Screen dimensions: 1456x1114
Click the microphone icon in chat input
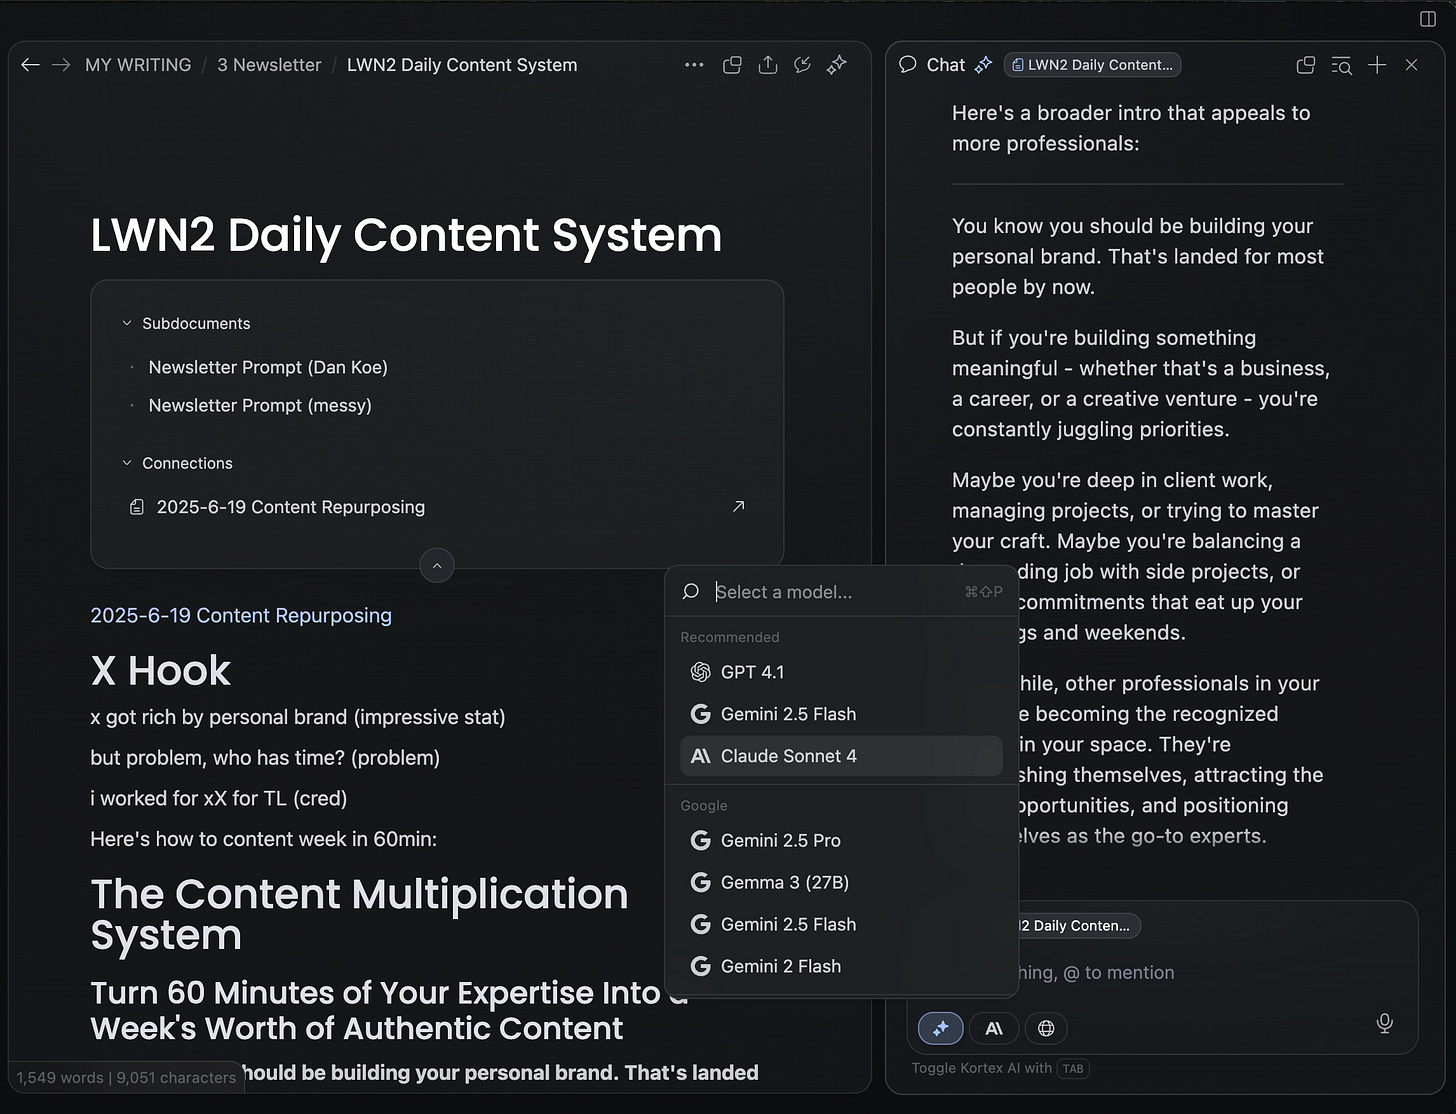1385,1023
